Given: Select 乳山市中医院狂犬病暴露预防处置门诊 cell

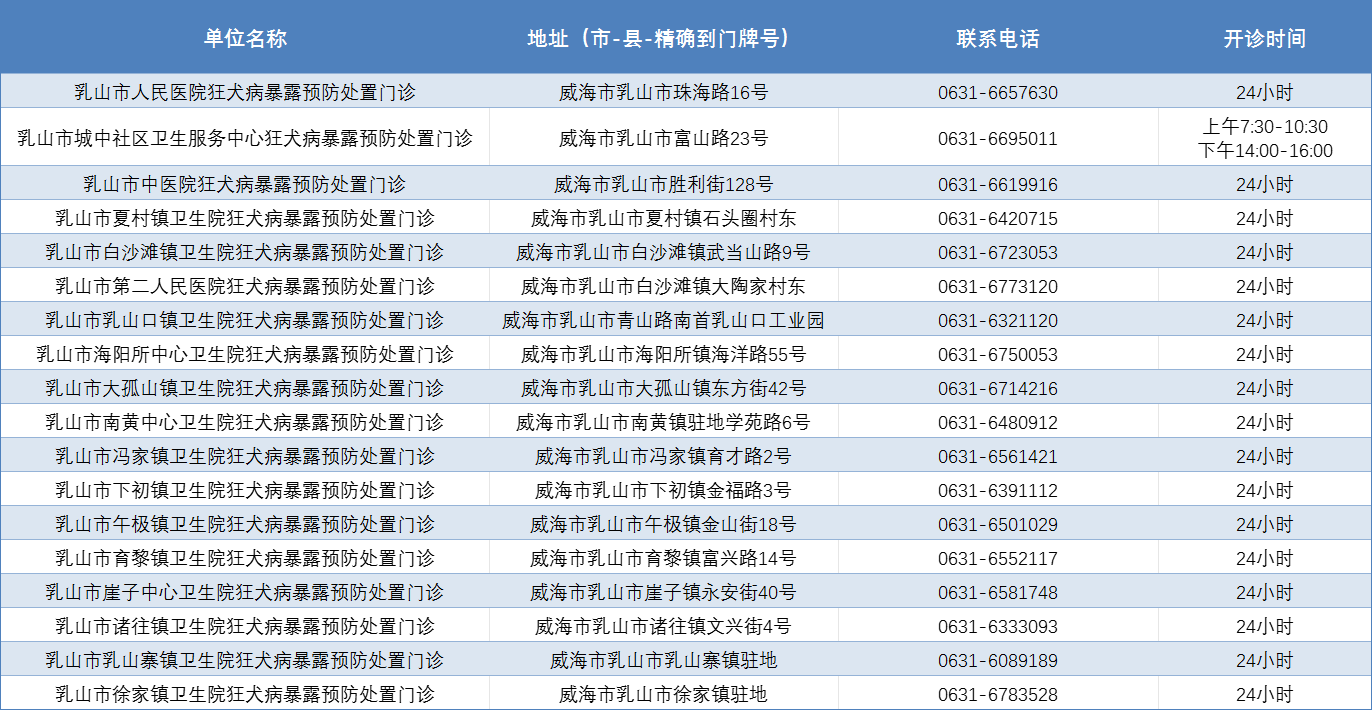Looking at the screenshot, I should point(245,184).
